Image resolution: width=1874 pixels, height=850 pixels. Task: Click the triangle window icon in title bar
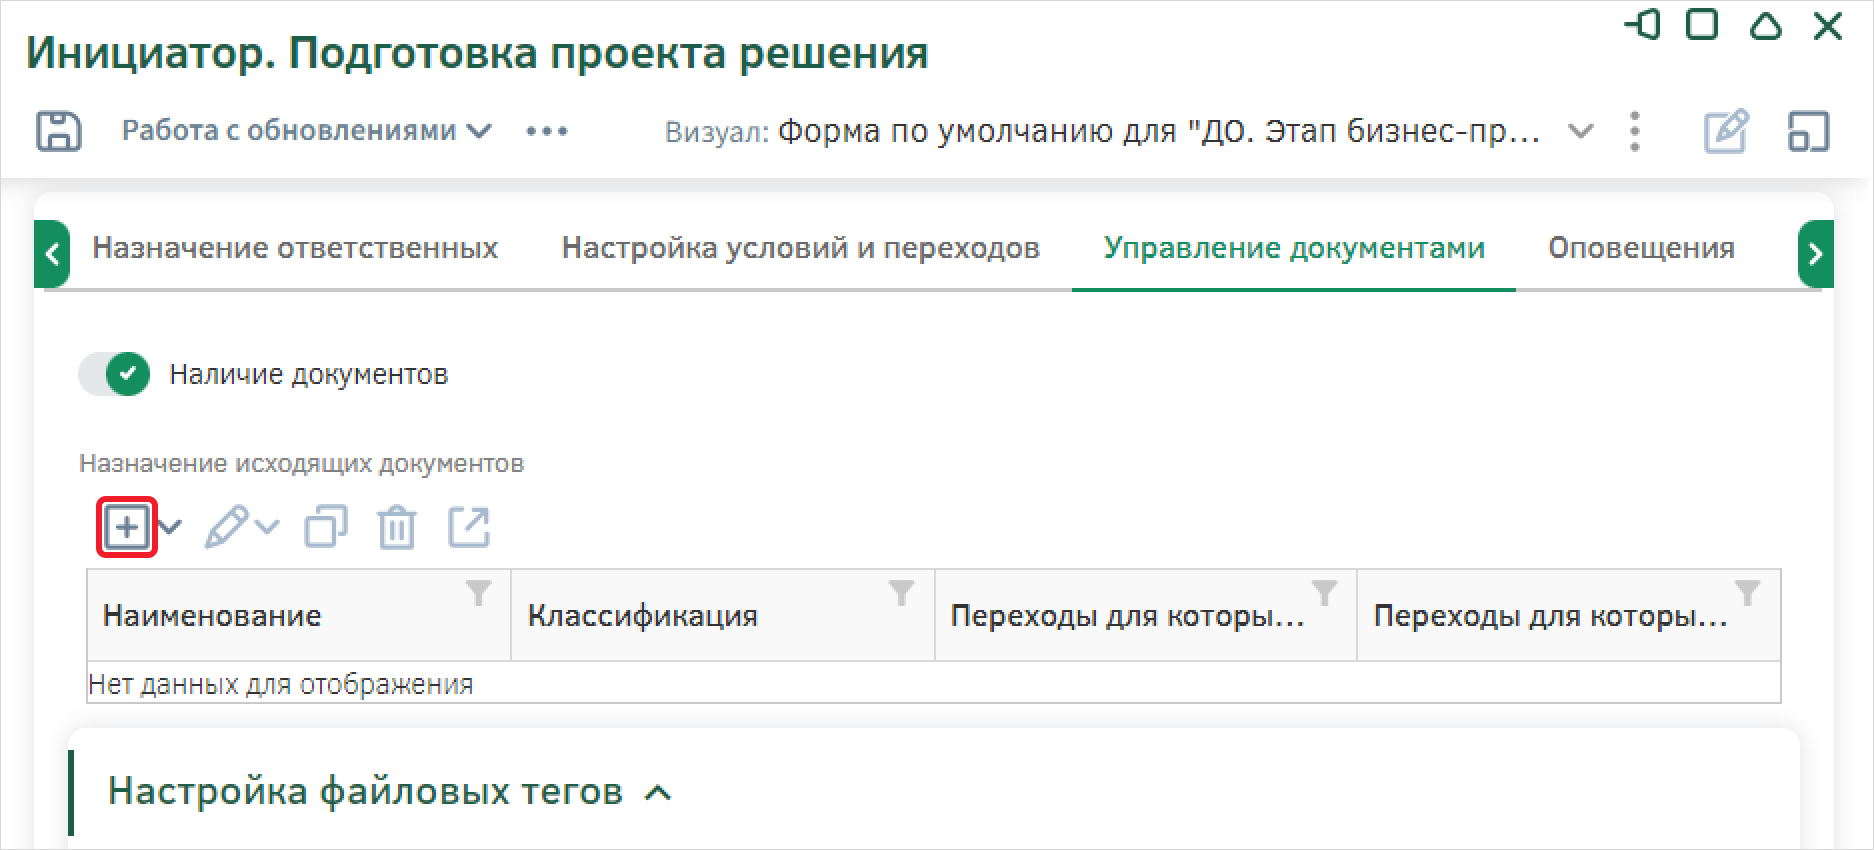pos(1766,25)
